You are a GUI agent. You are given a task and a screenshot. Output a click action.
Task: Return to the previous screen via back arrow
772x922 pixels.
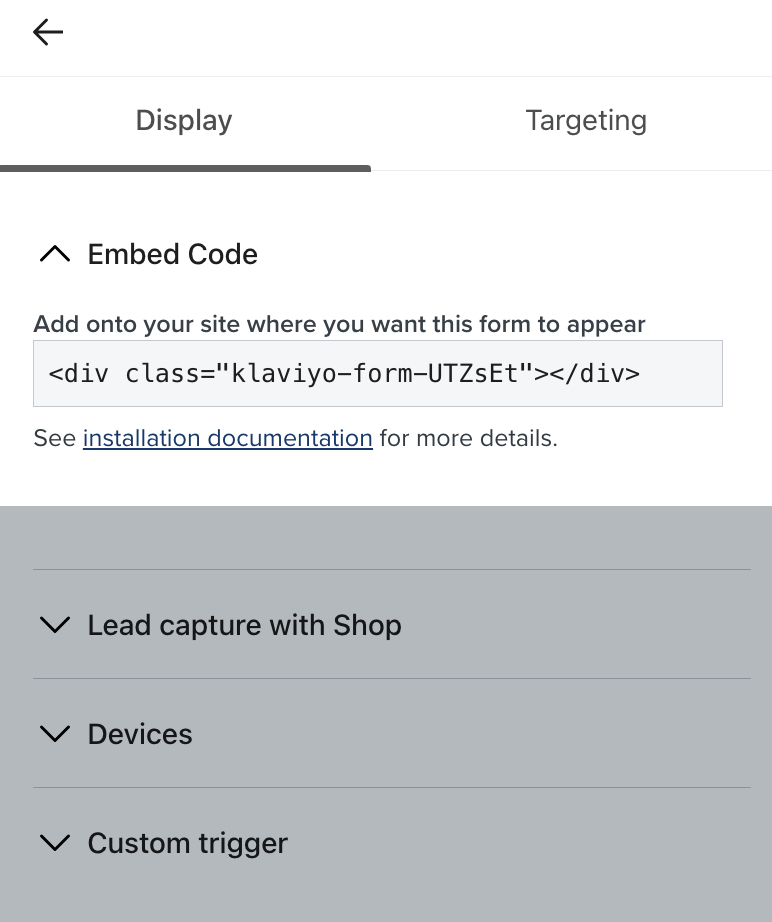(47, 32)
